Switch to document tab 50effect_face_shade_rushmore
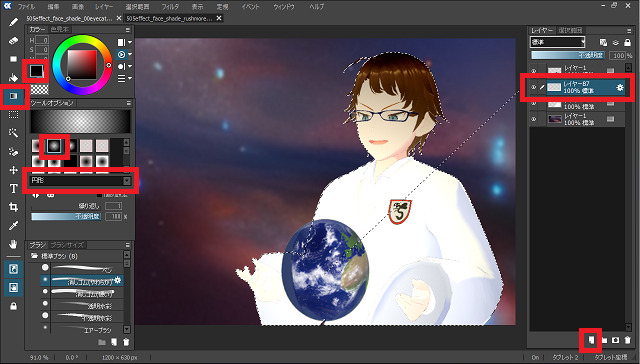The width and height of the screenshot is (640, 364). pos(169,18)
